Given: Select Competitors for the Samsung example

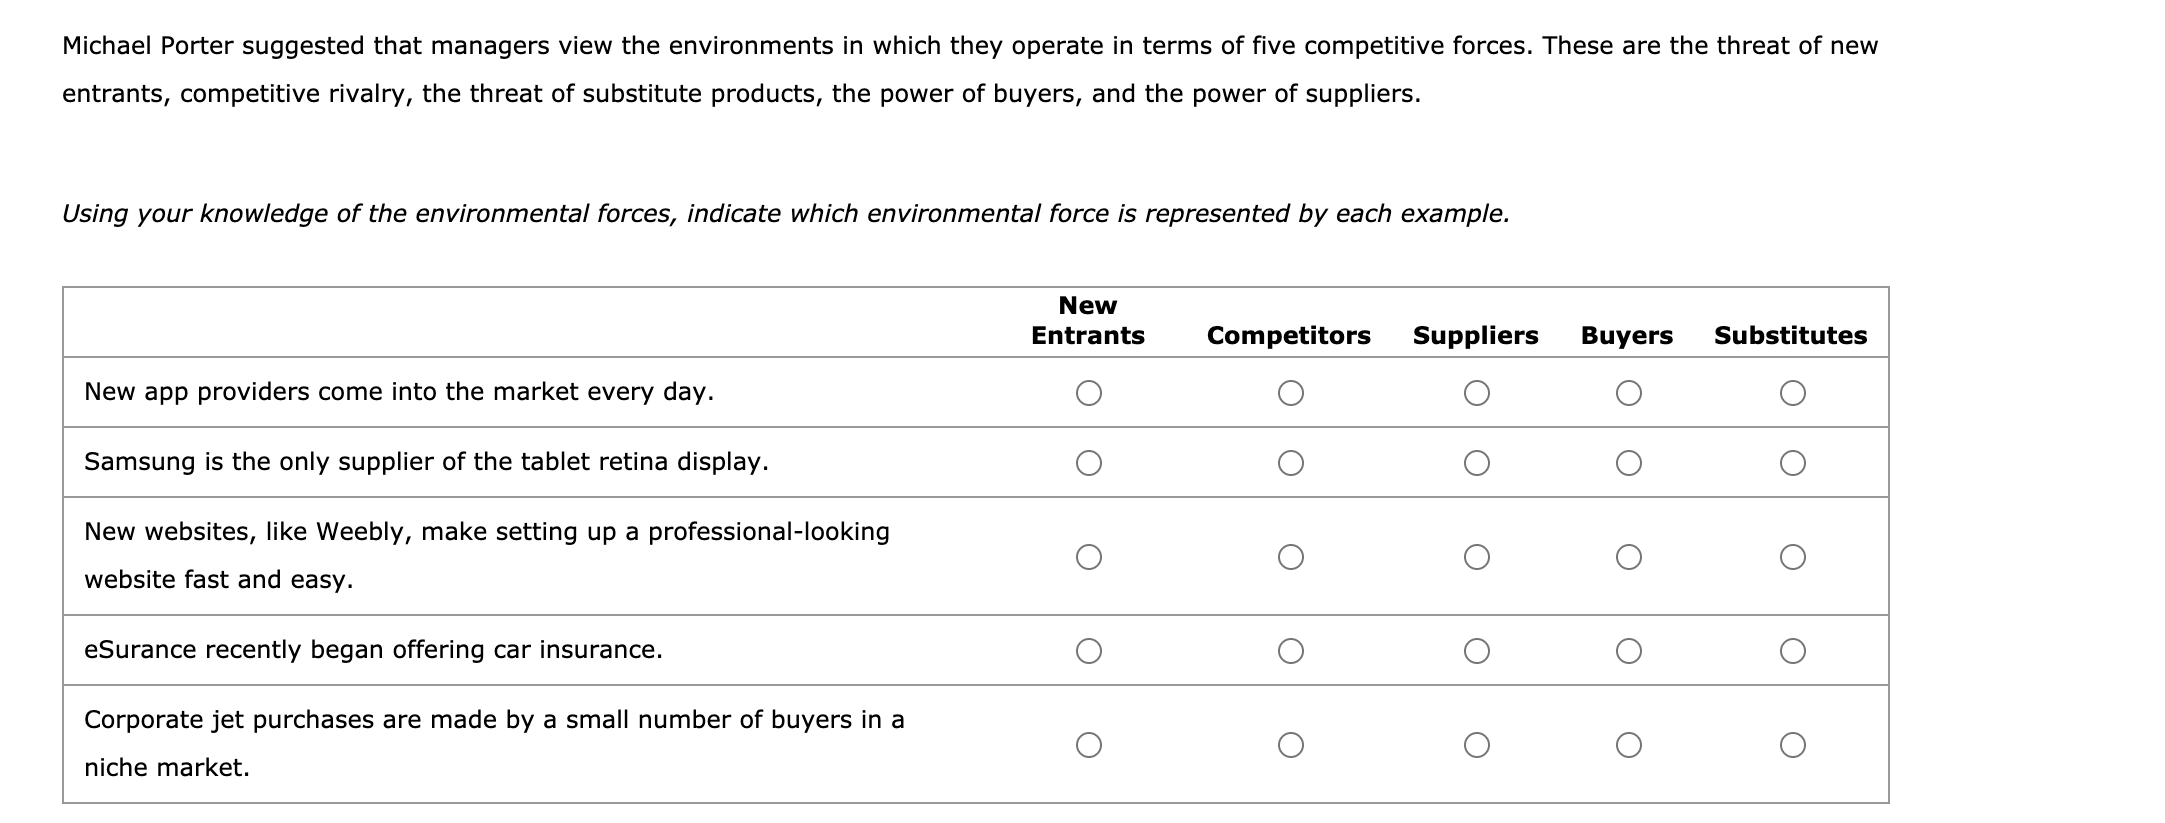Looking at the screenshot, I should (1290, 461).
